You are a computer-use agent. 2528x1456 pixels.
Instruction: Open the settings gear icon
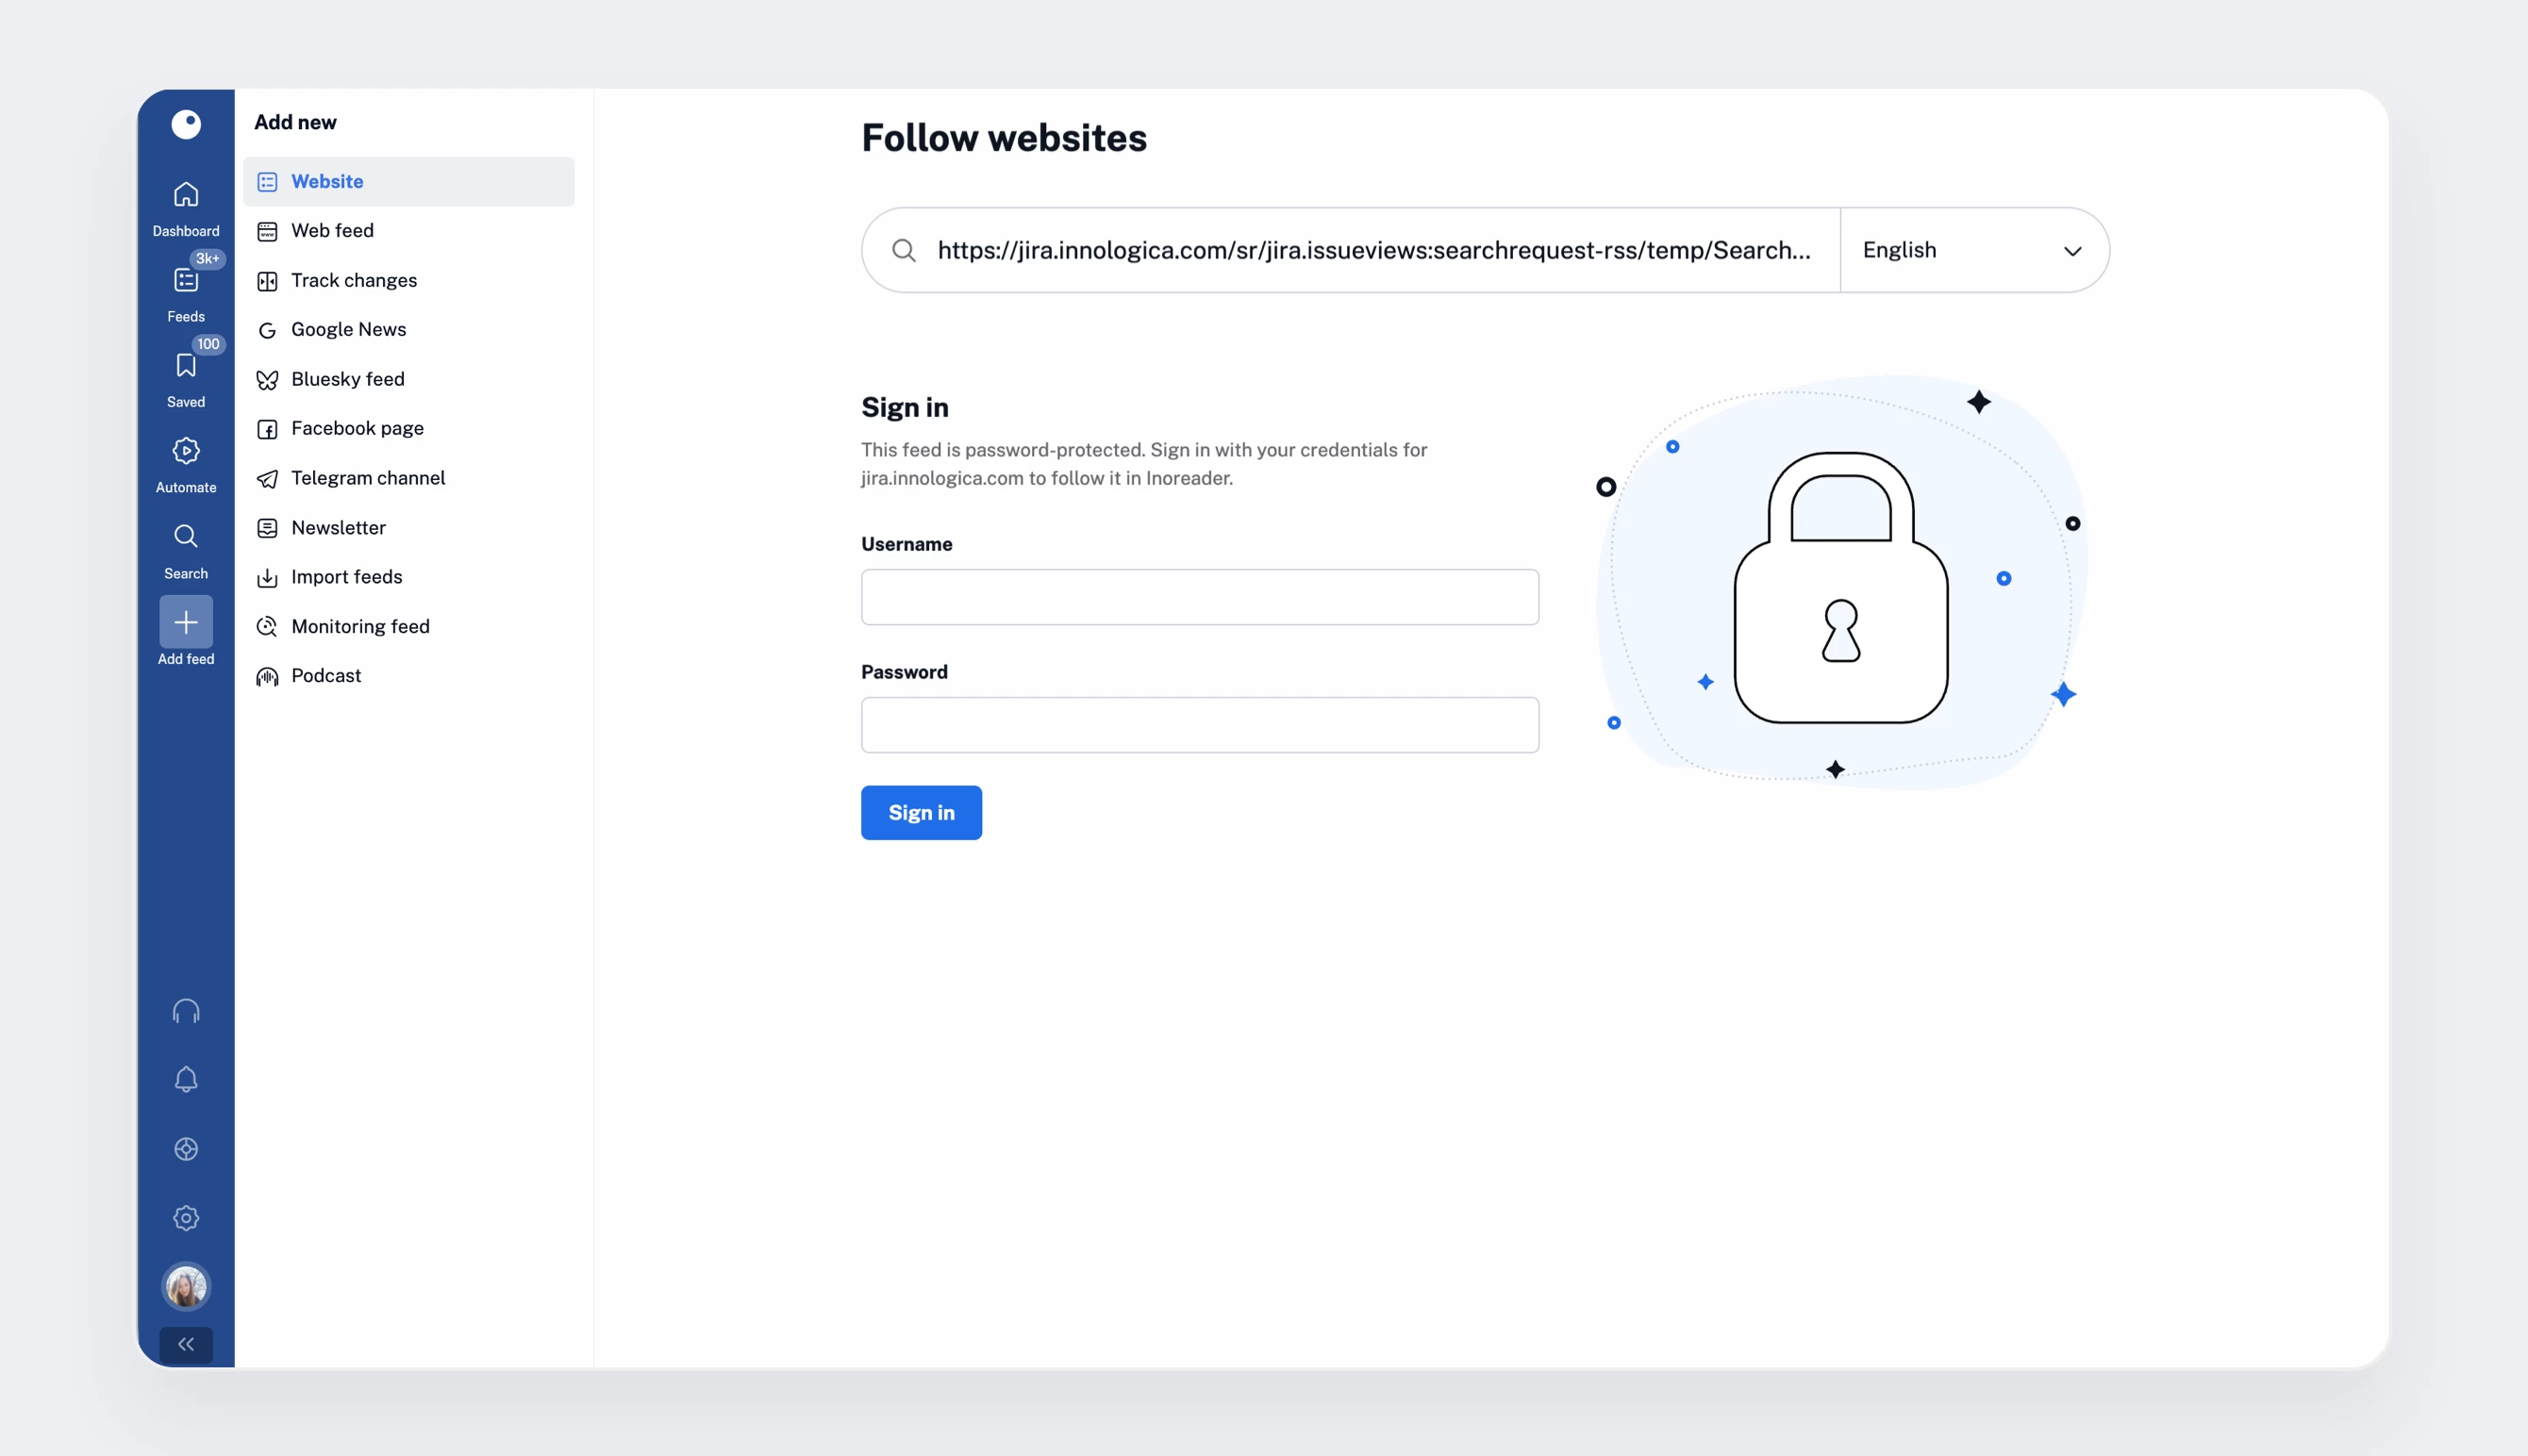186,1218
